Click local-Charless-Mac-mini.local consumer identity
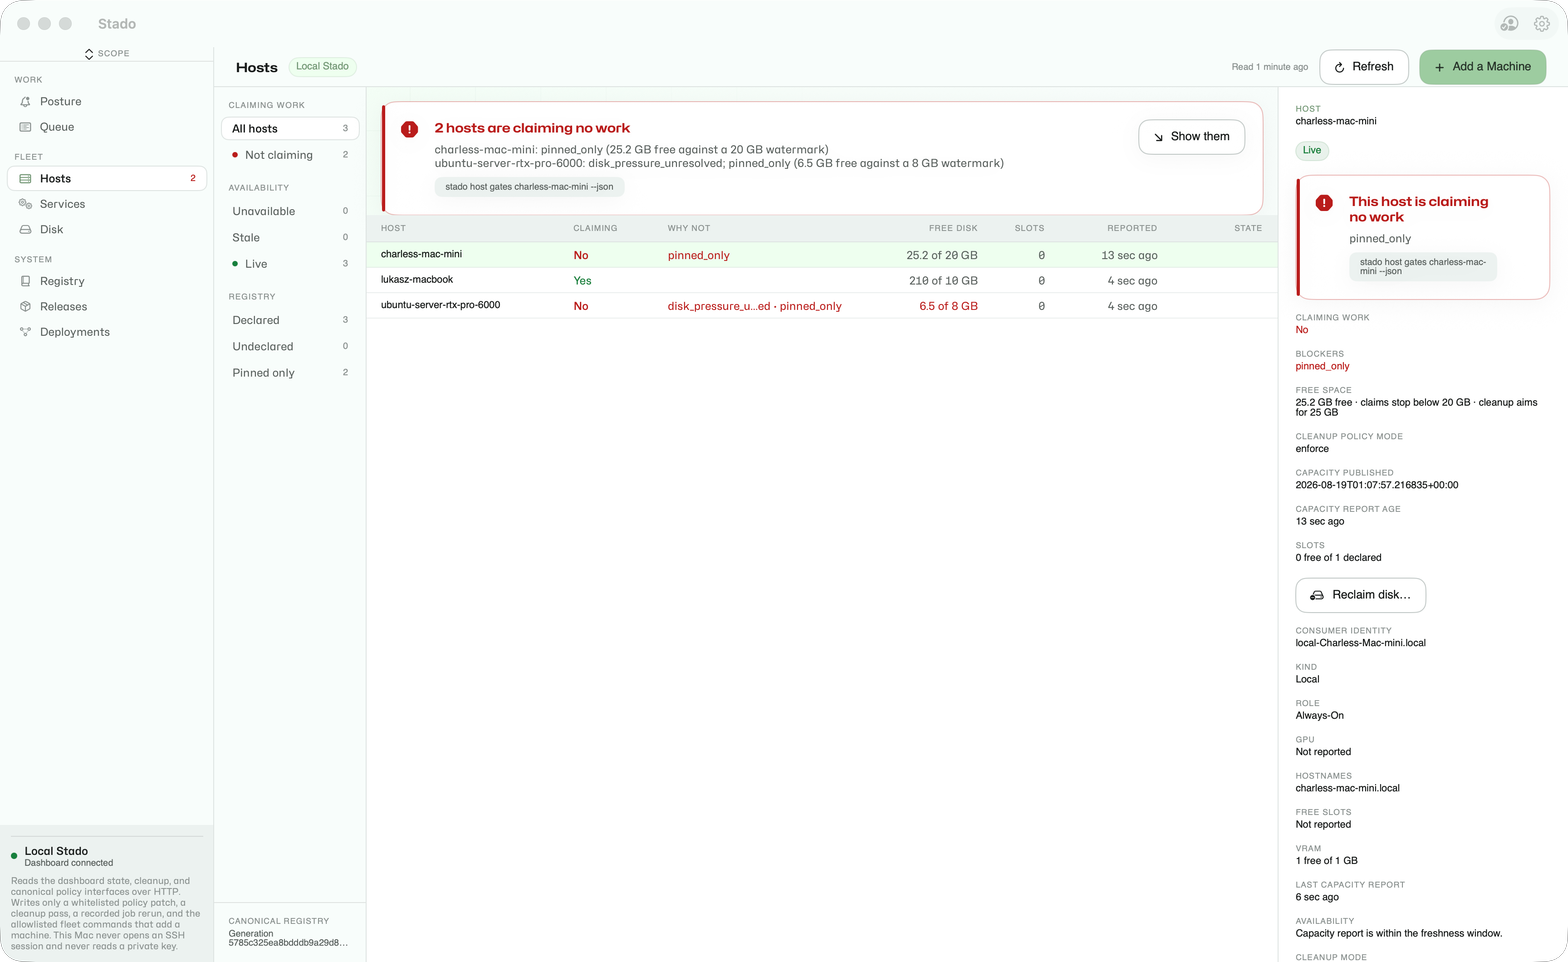Image resolution: width=1568 pixels, height=962 pixels. (1361, 644)
